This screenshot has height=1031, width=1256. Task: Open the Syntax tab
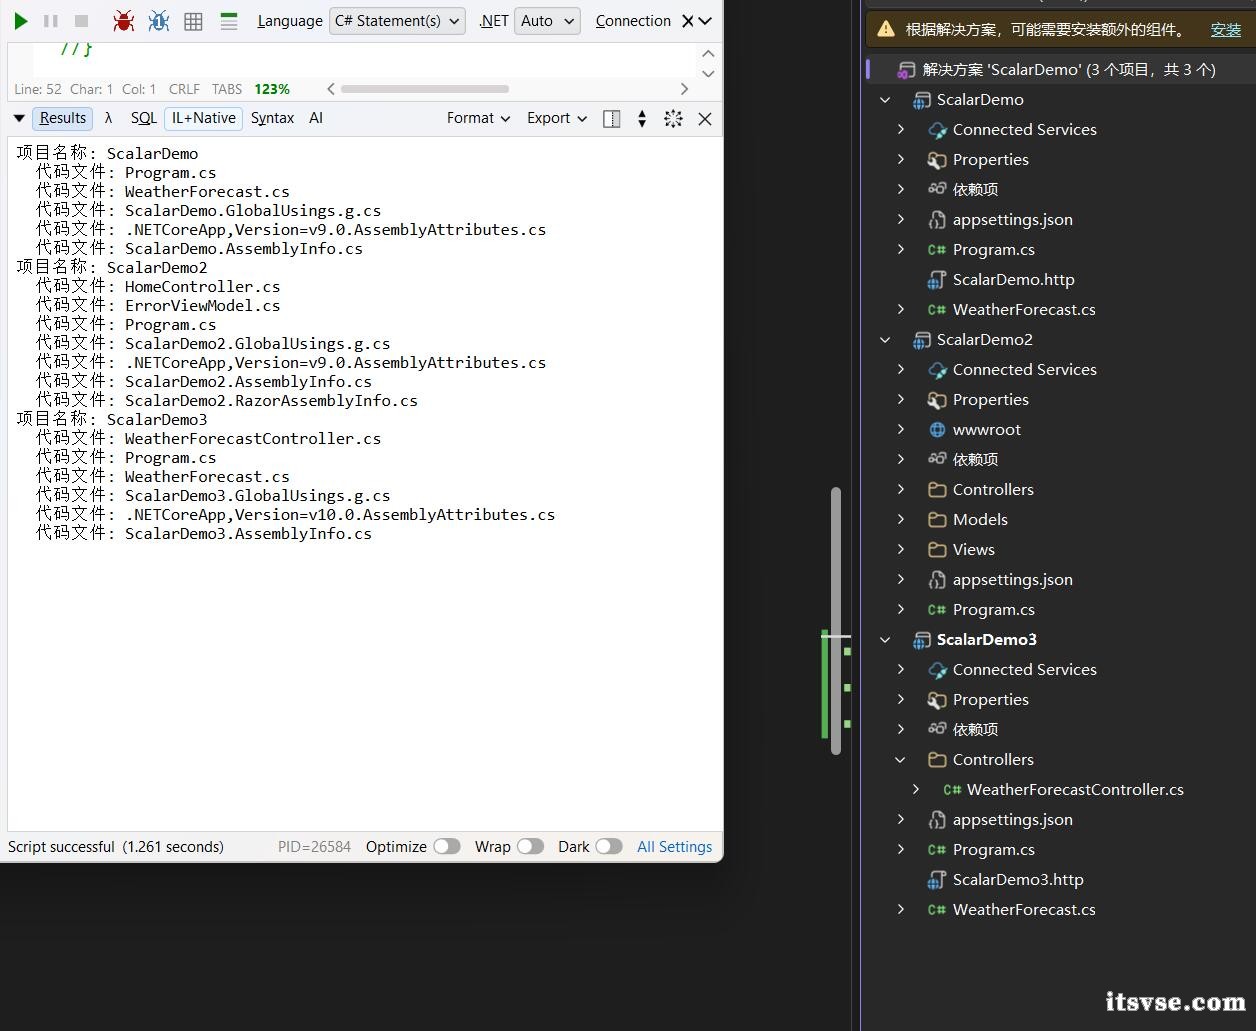pyautogui.click(x=272, y=118)
